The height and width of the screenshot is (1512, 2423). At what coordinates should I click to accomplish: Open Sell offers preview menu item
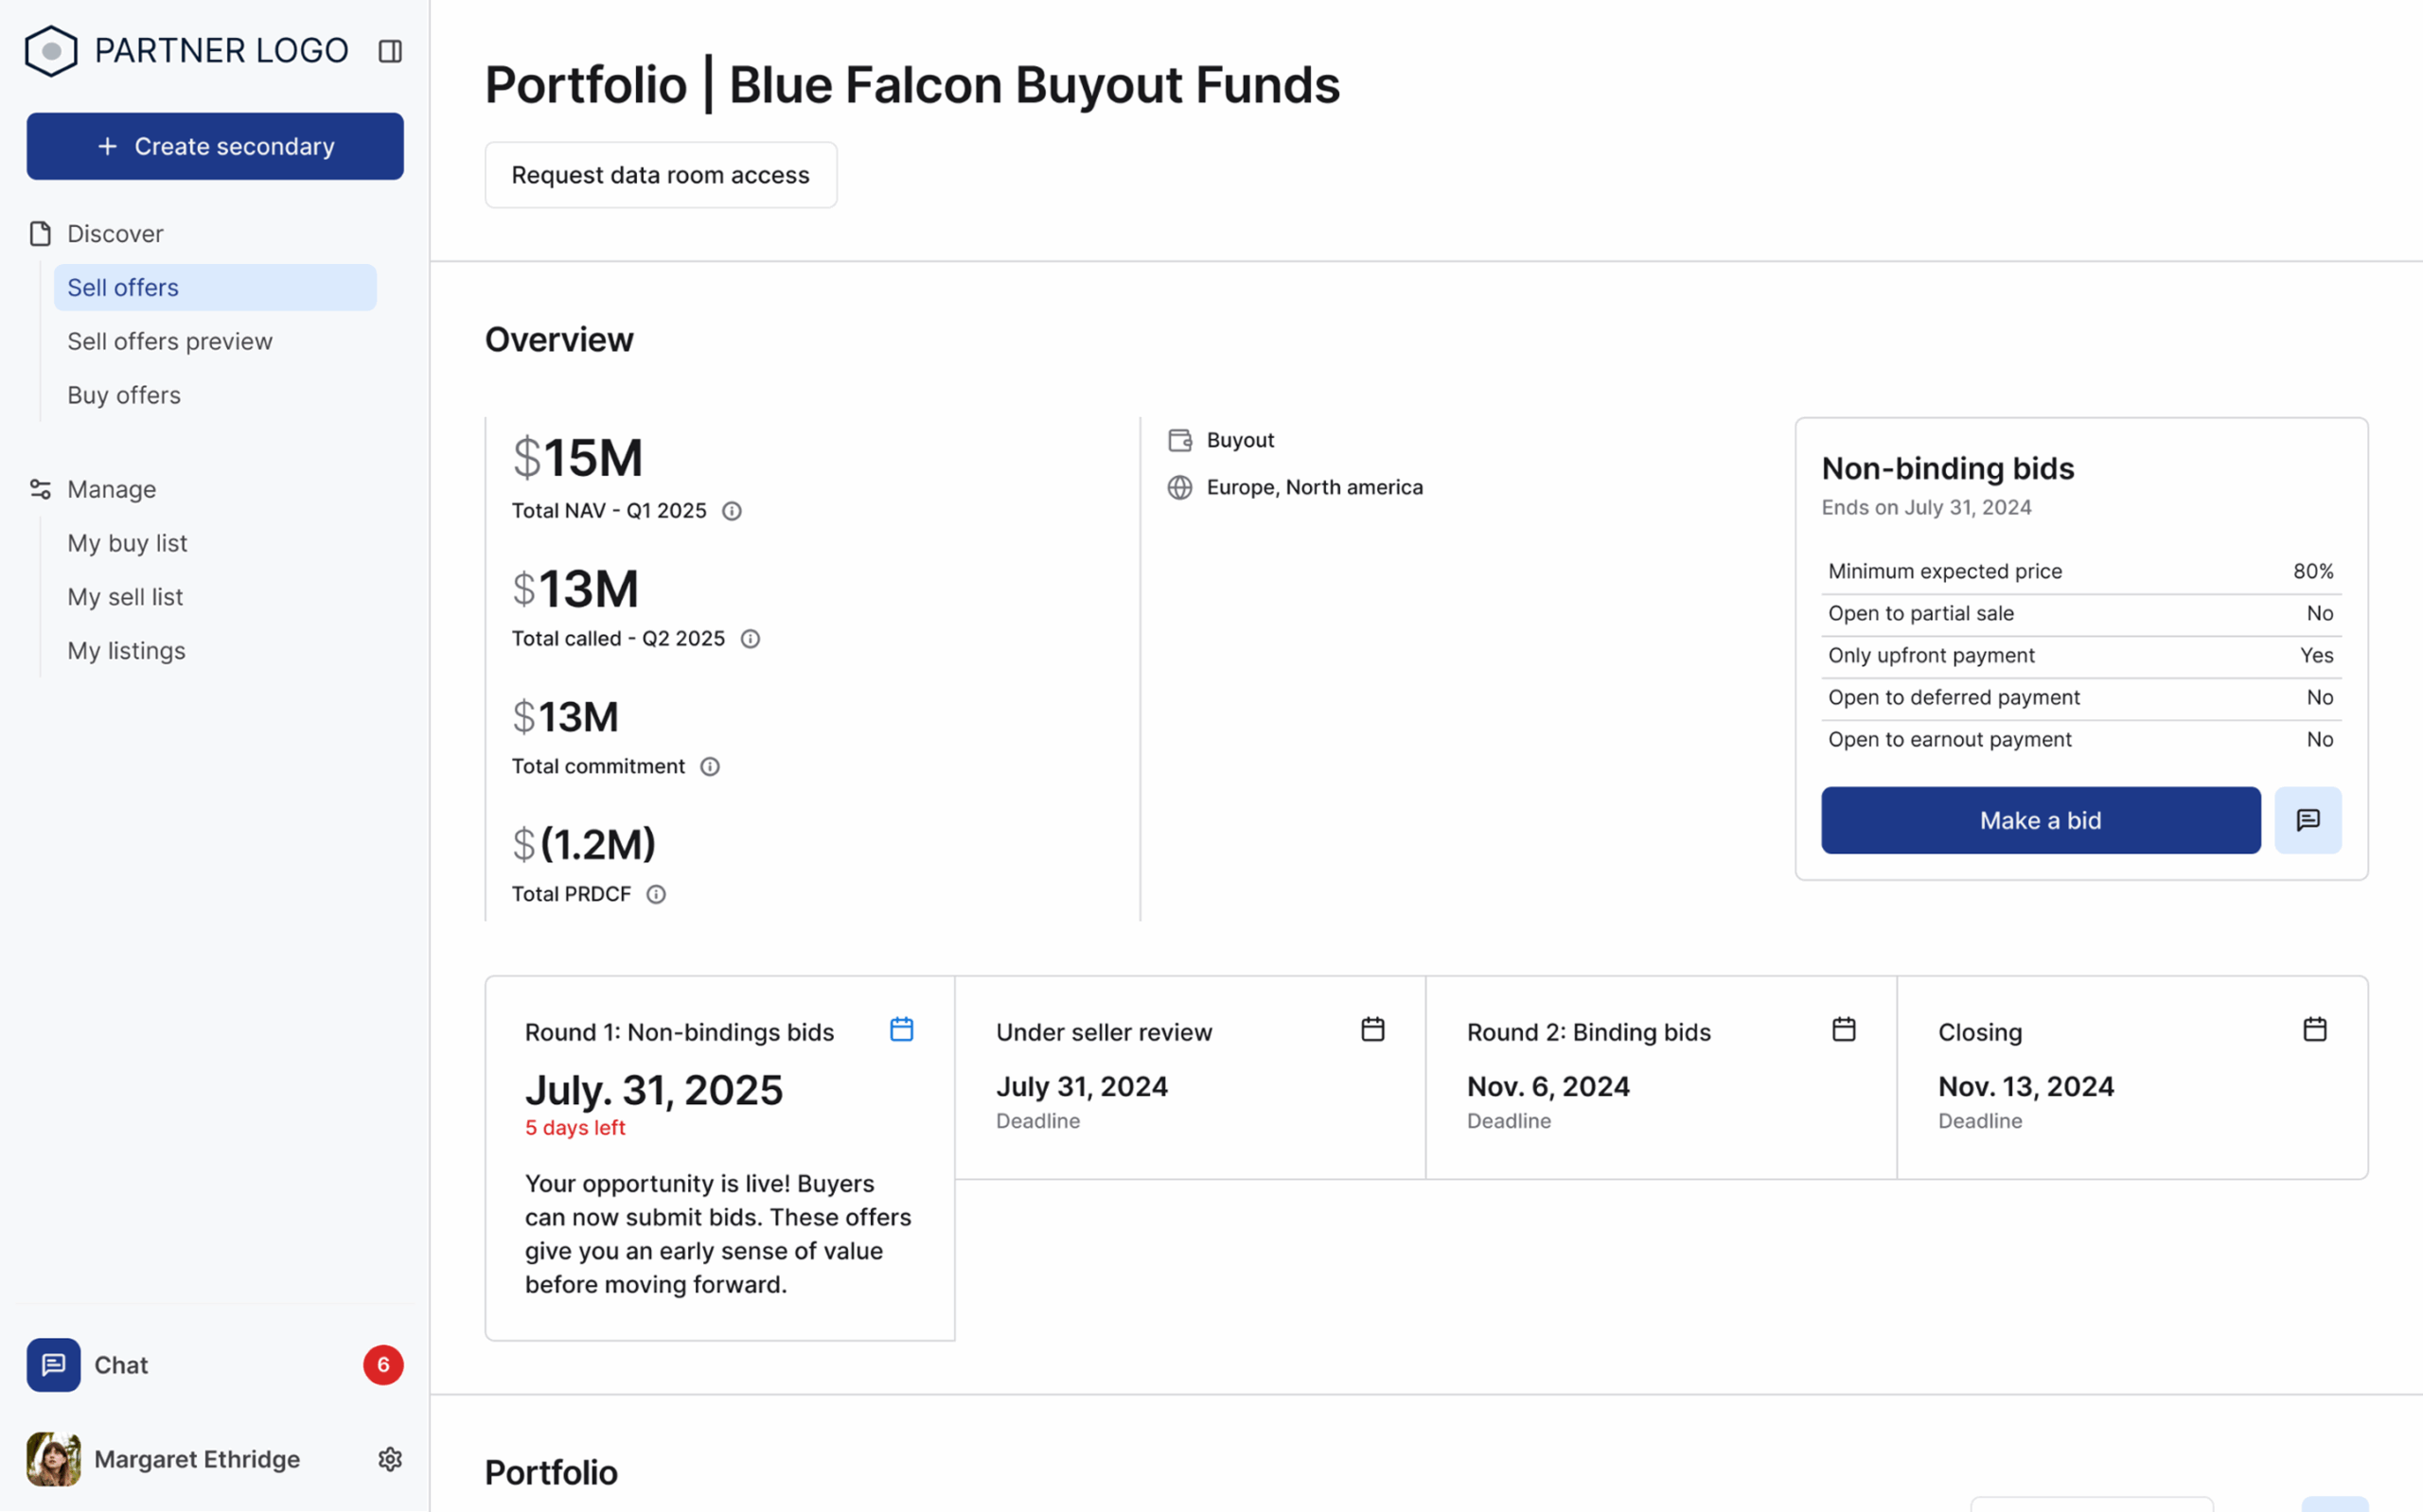pyautogui.click(x=170, y=342)
